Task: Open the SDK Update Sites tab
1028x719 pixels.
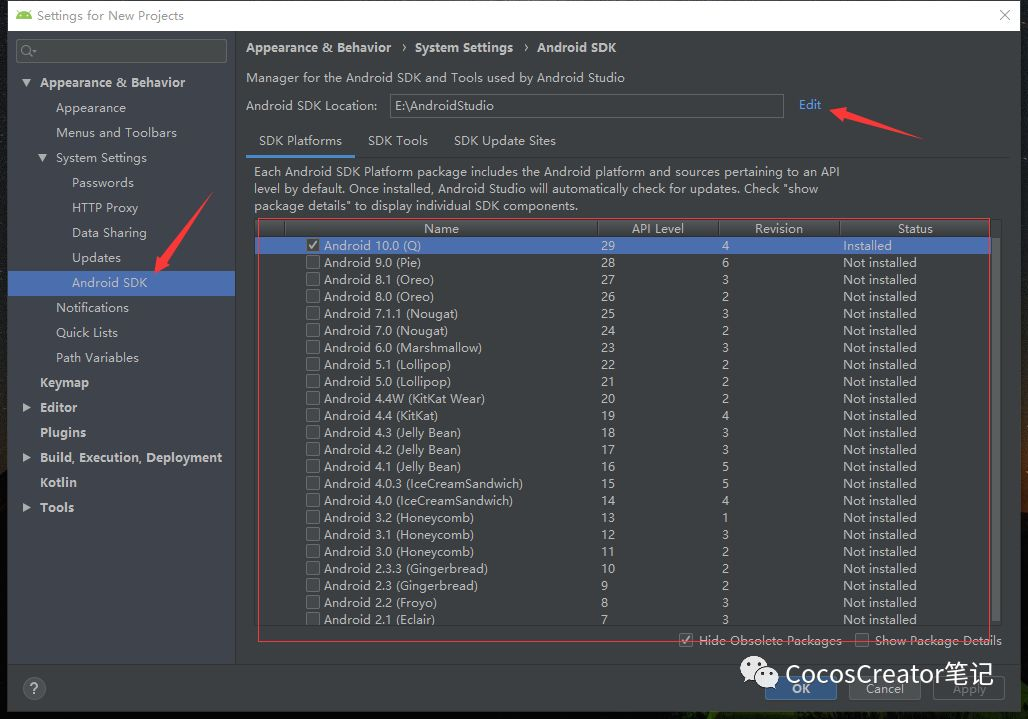Action: [x=504, y=141]
